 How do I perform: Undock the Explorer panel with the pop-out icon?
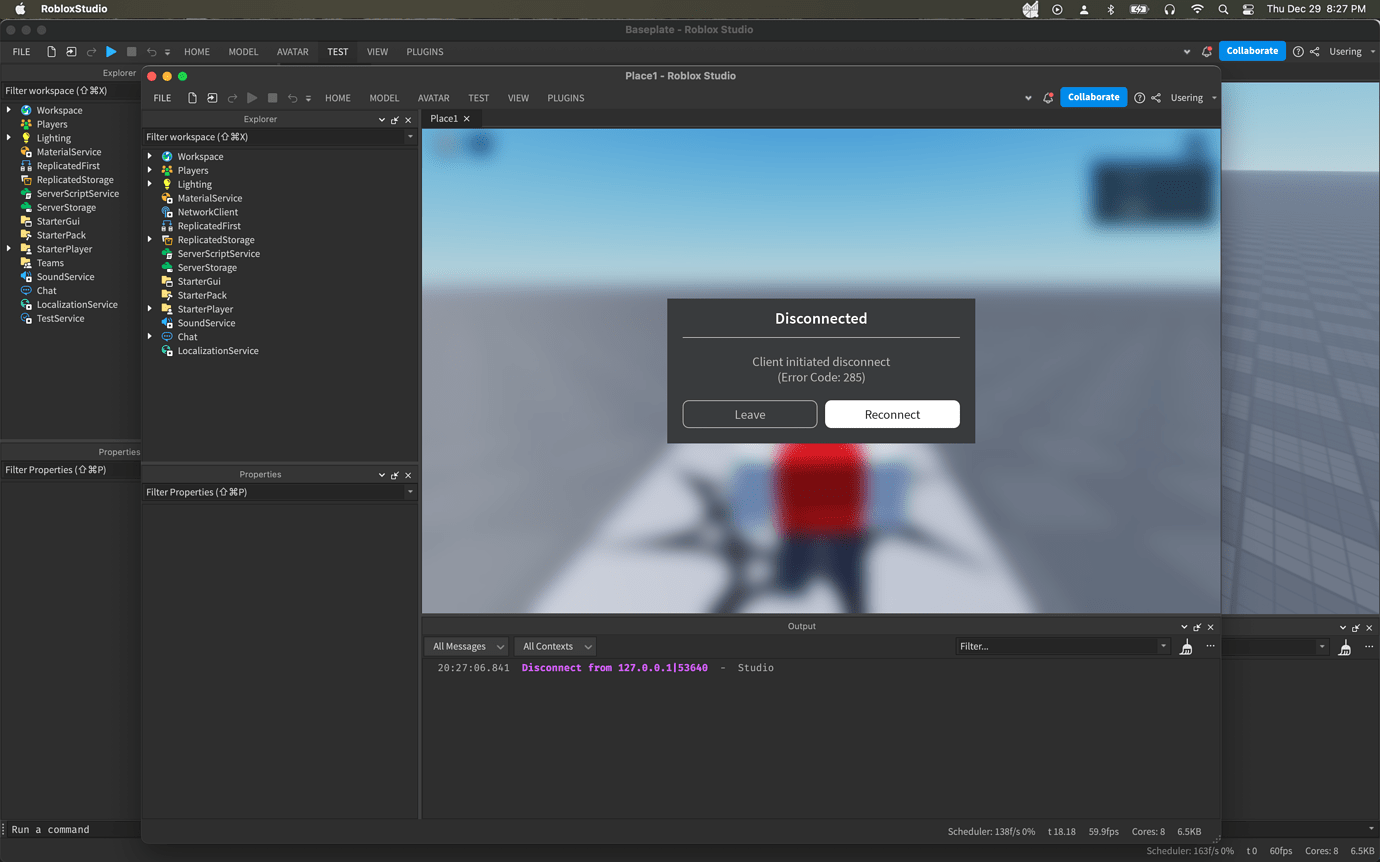click(394, 119)
